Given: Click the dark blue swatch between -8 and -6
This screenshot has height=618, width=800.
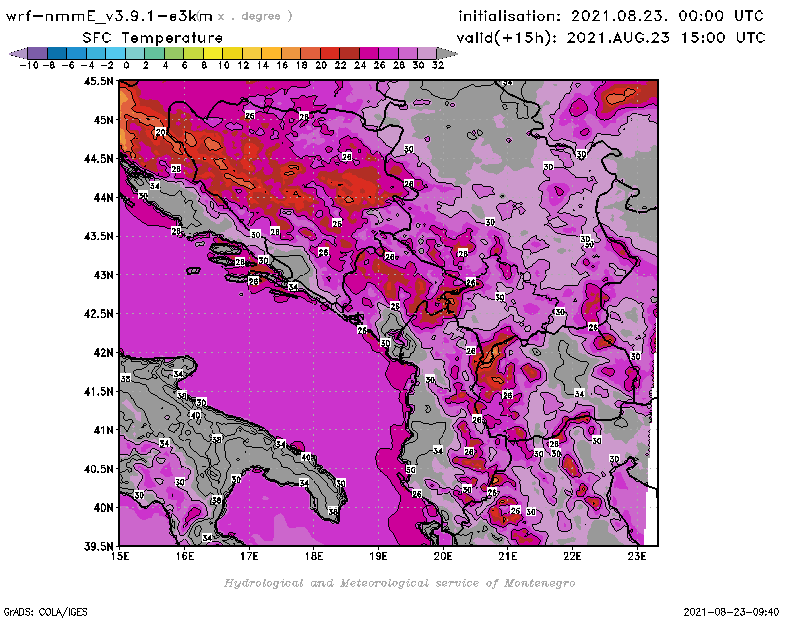Looking at the screenshot, I should (57, 53).
